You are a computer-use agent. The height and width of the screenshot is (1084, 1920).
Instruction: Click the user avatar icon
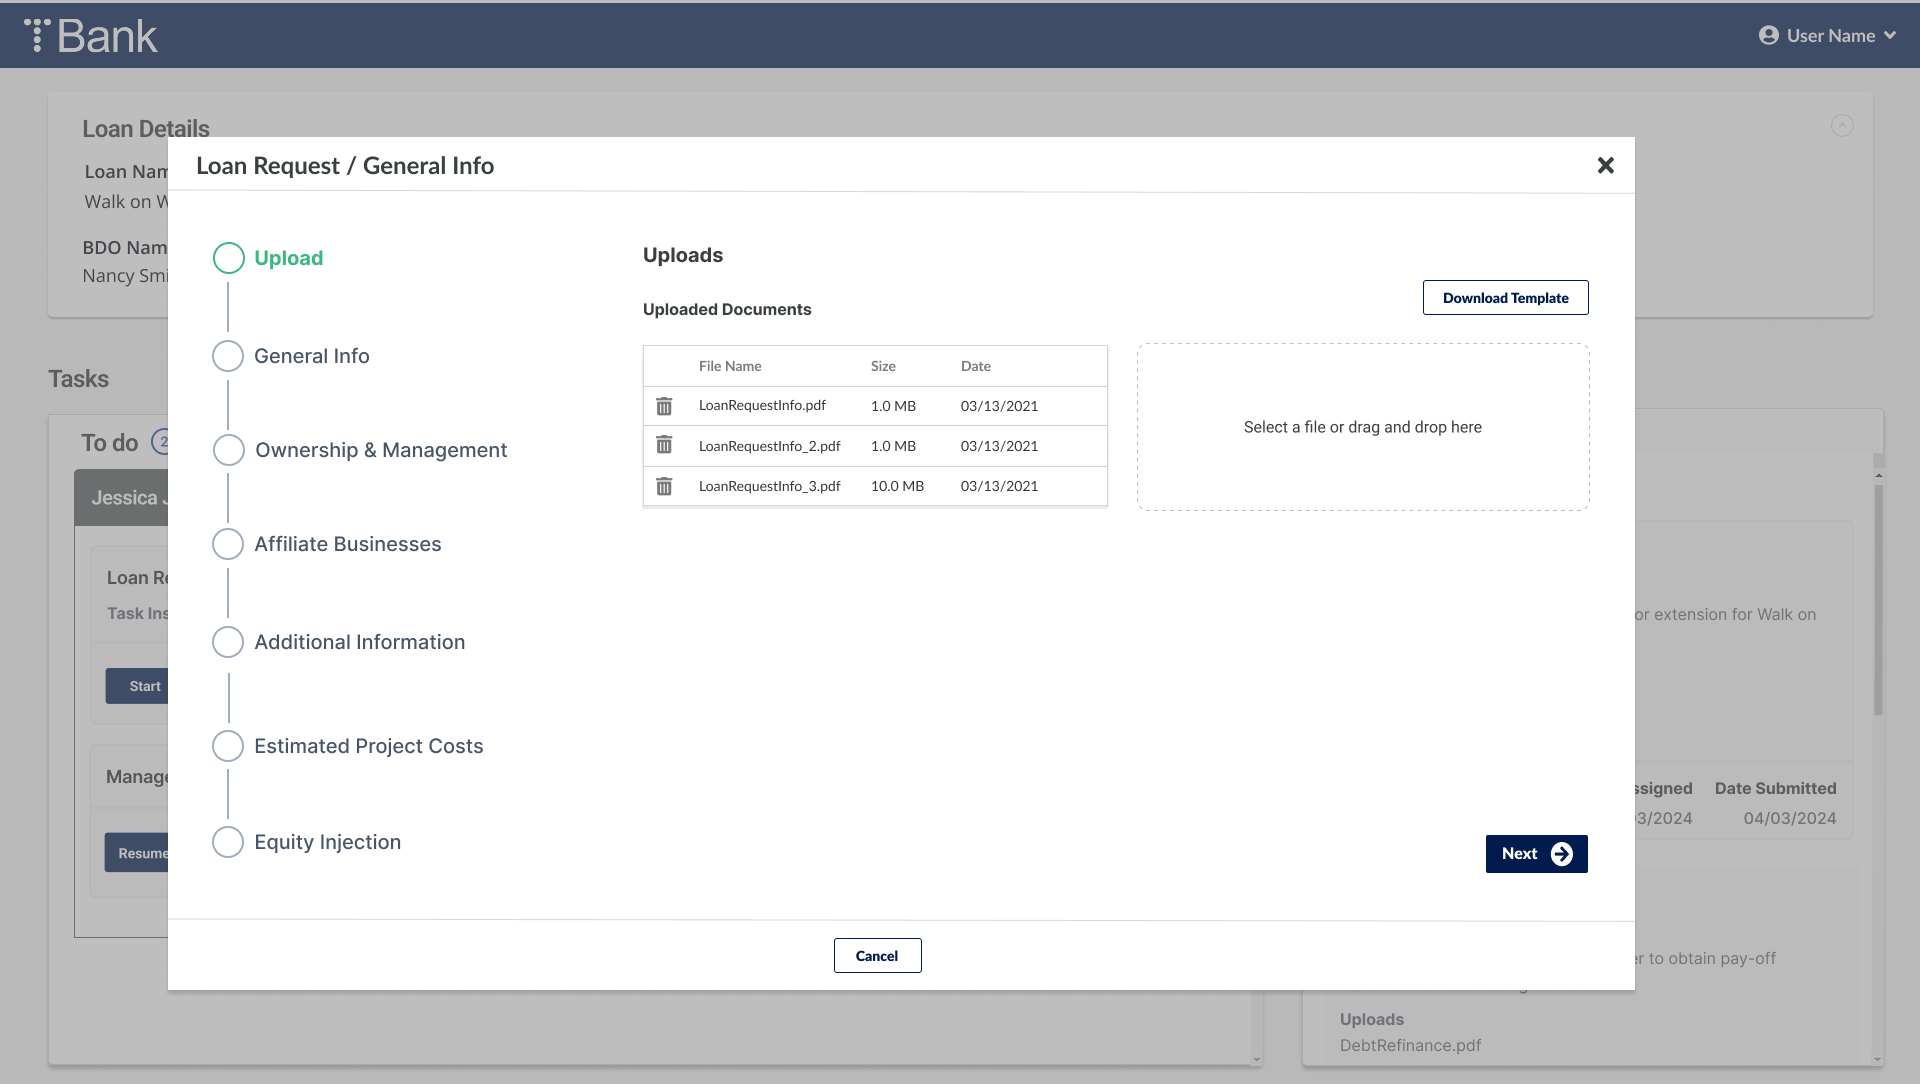coord(1768,35)
